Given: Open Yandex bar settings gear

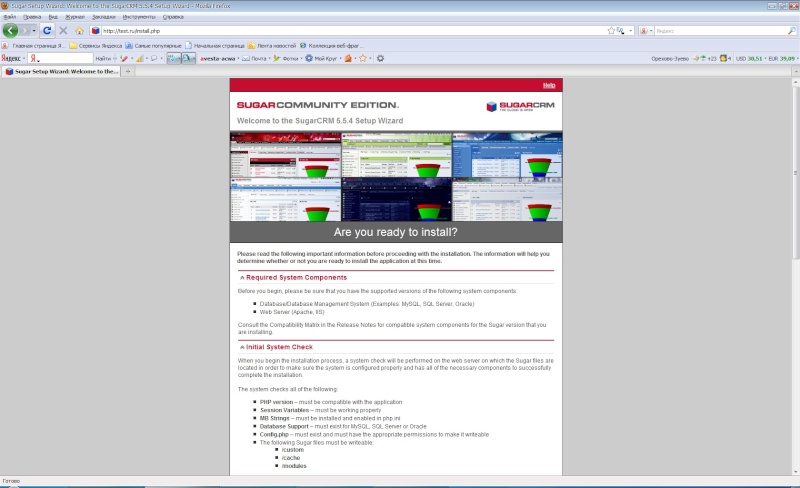Looking at the screenshot, I should [380, 58].
